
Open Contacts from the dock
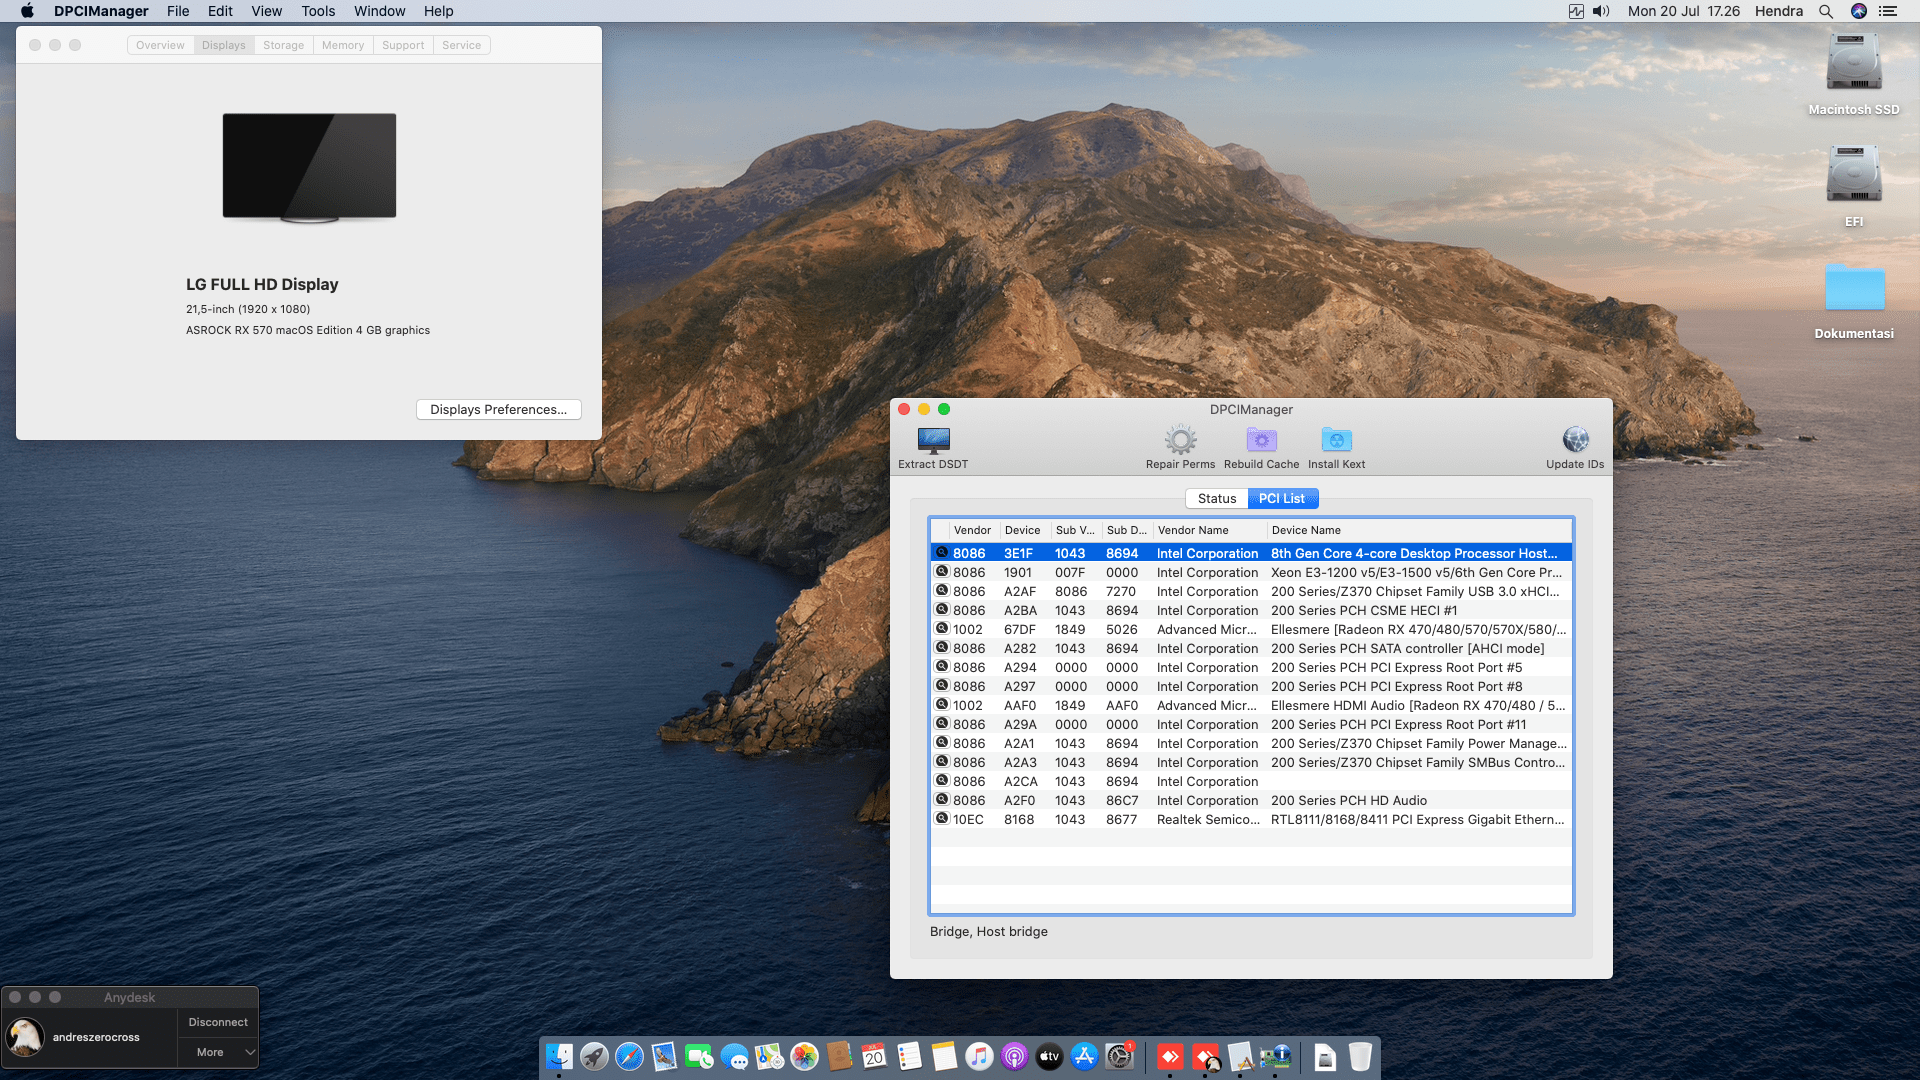coord(839,1056)
